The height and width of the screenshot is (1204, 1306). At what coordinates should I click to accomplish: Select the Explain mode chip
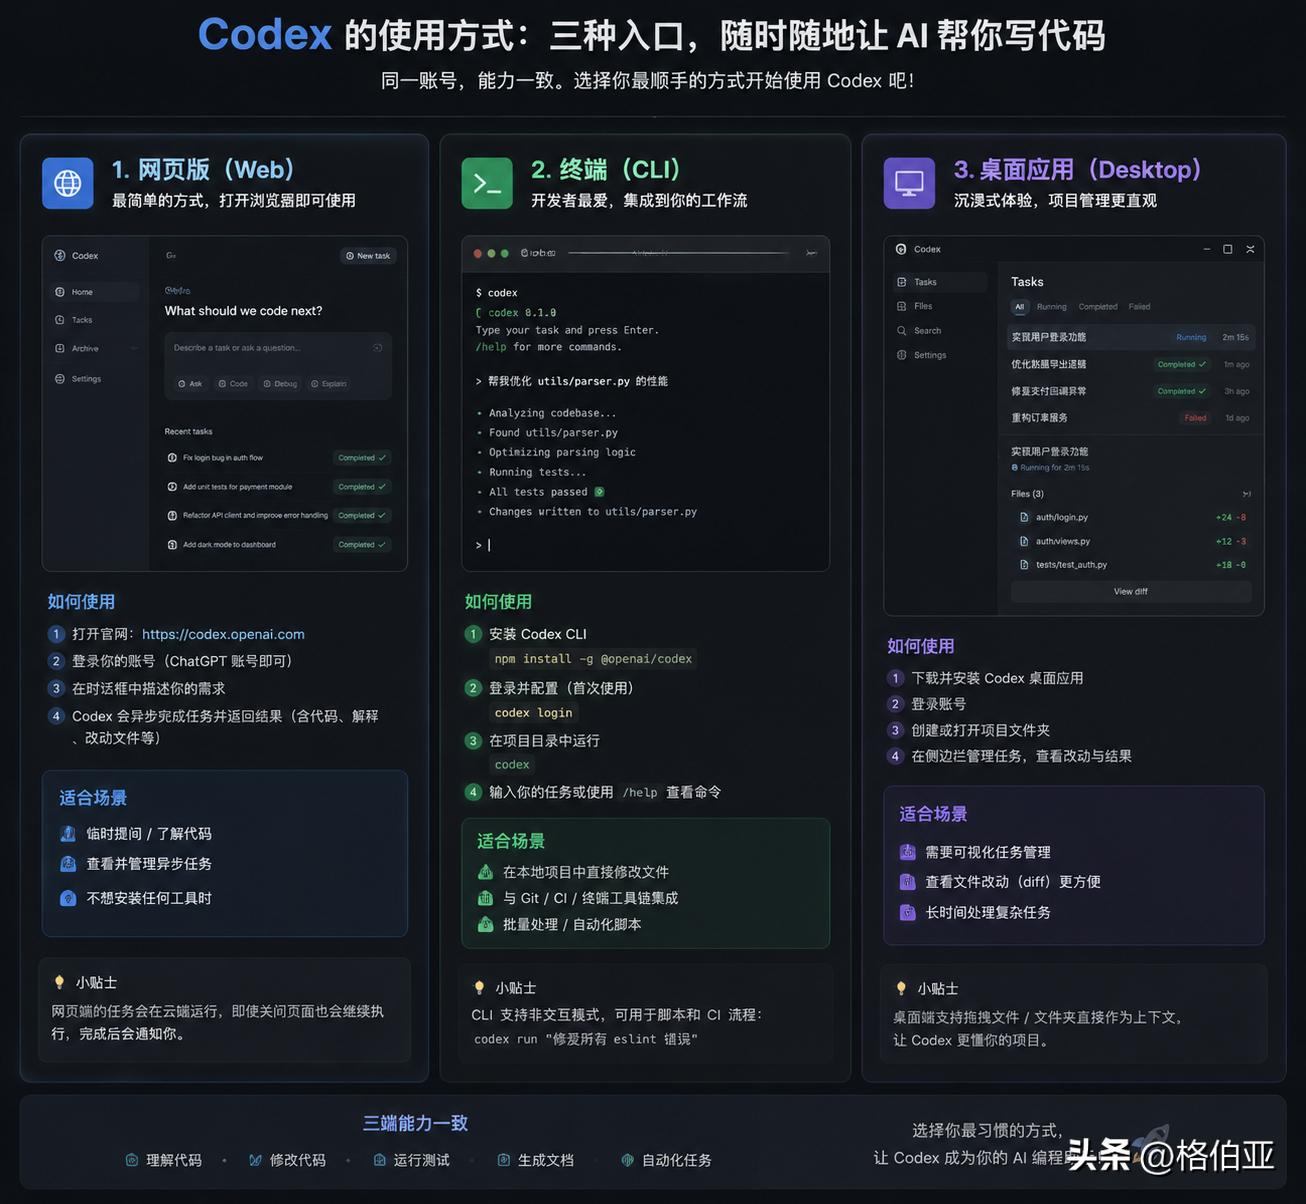click(x=329, y=384)
